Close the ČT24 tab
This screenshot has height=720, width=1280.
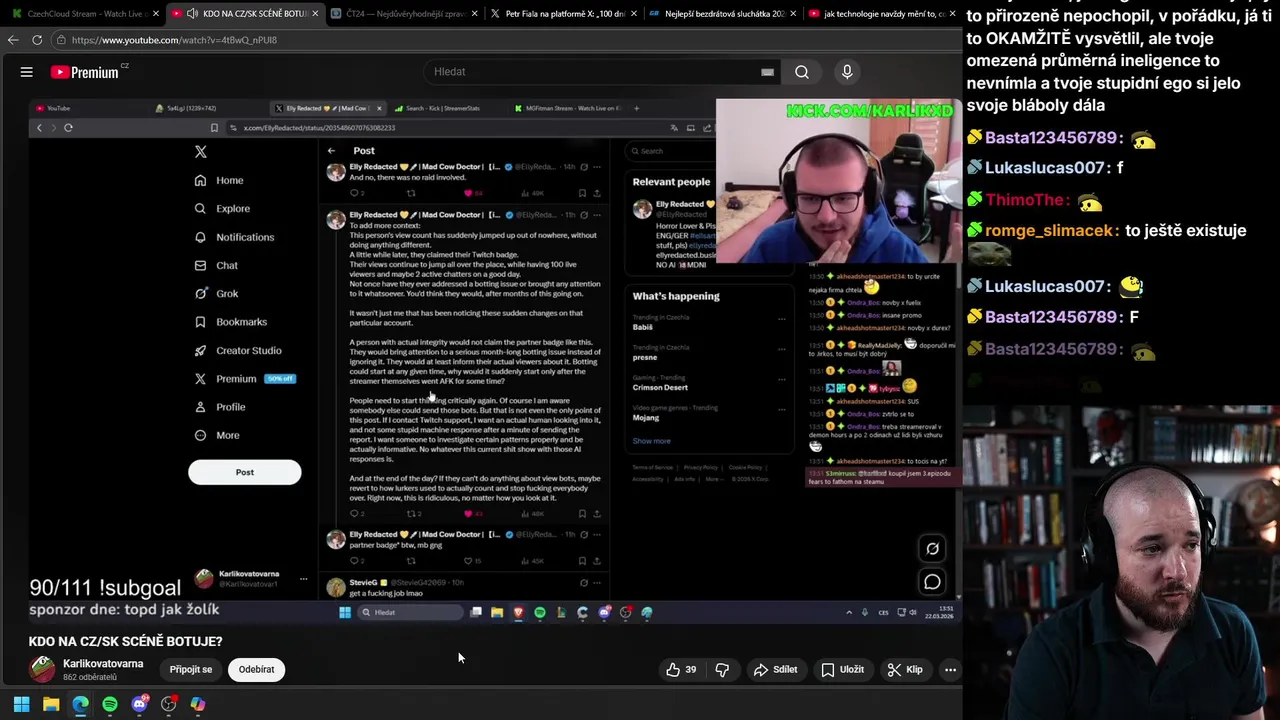click(474, 14)
